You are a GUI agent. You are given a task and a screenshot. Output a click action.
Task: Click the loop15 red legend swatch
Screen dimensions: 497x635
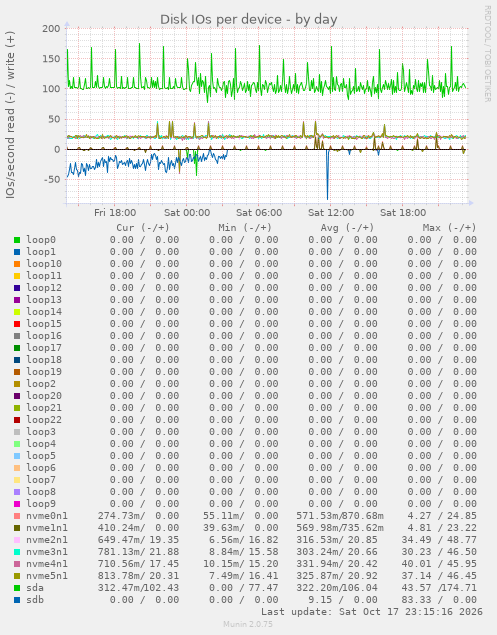tap(17, 324)
